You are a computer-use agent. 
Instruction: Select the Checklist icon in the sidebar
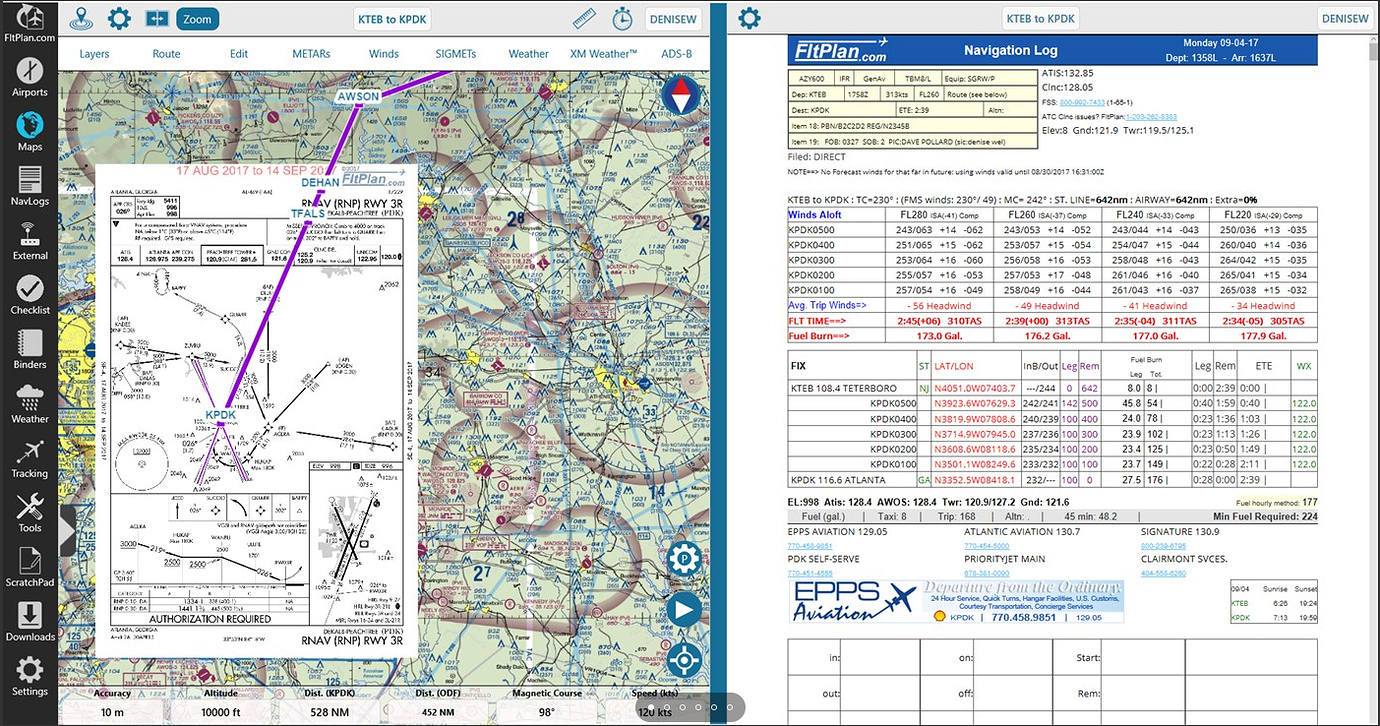[x=29, y=295]
